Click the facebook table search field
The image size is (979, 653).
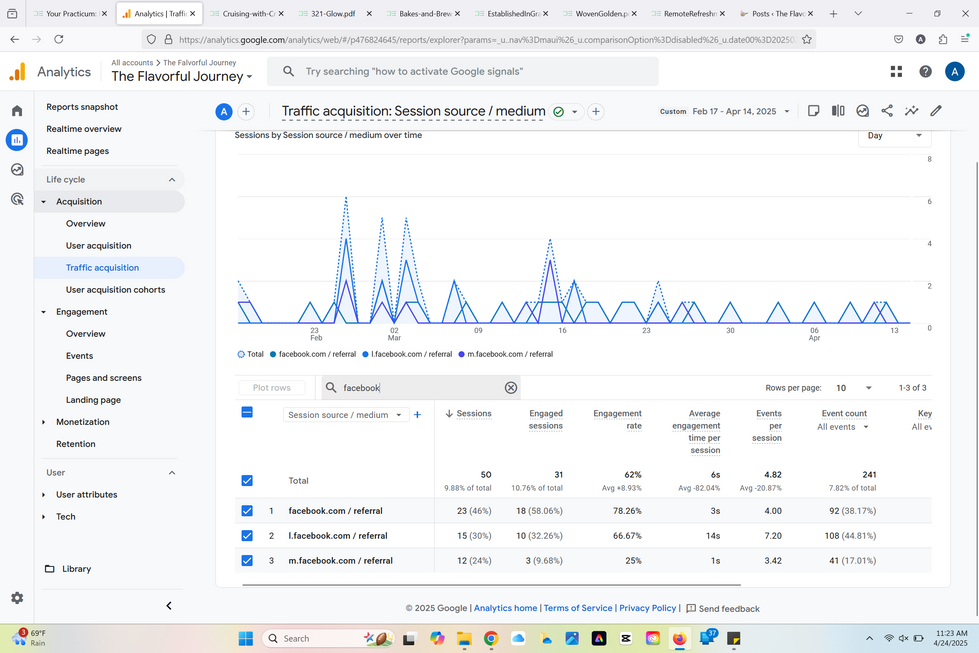pos(422,388)
